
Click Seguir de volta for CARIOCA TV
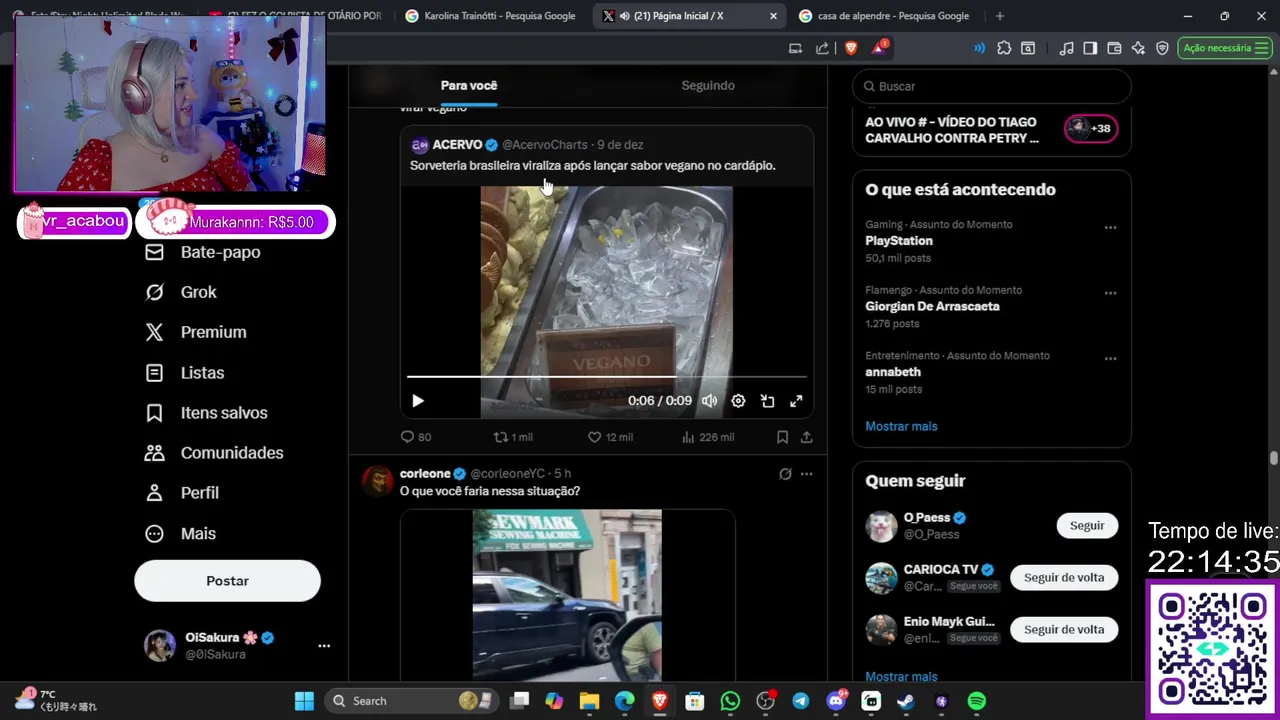coord(1064,577)
